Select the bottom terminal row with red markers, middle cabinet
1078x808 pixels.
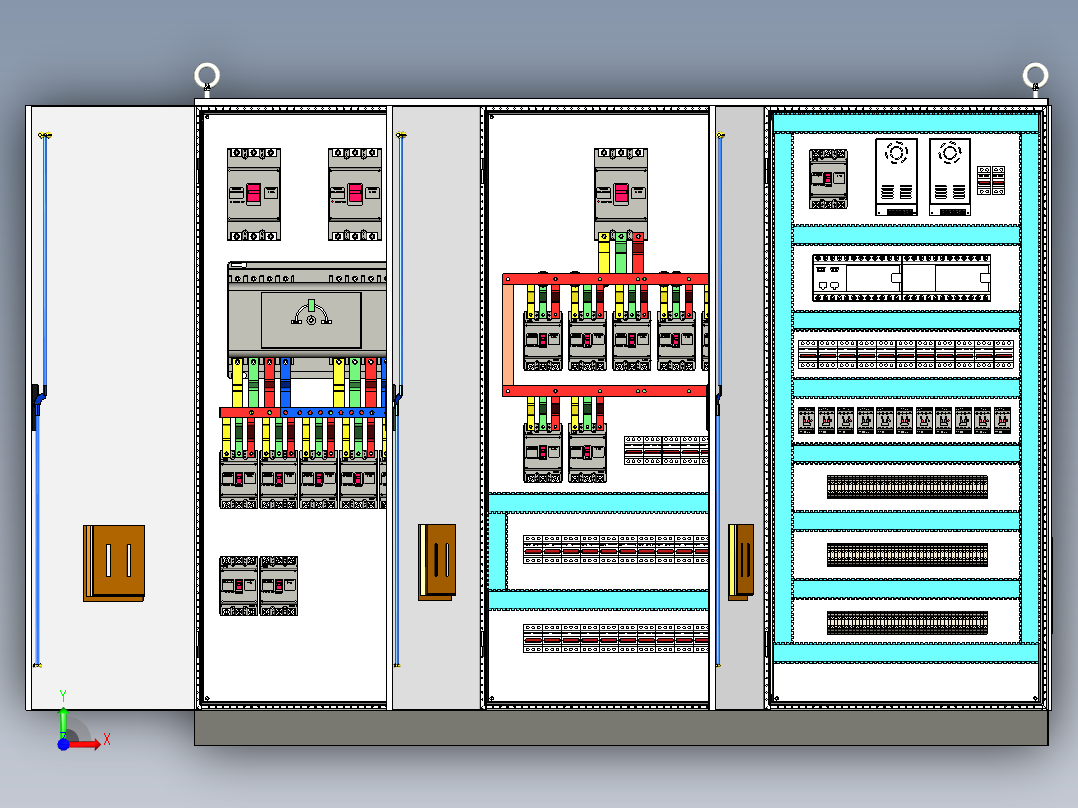pos(615,638)
